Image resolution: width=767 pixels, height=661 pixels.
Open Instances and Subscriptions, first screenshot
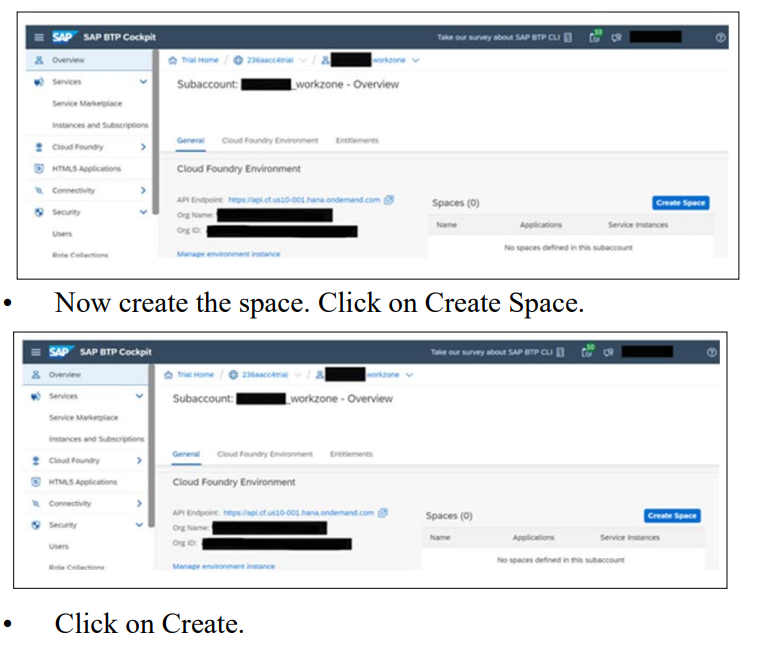(x=100, y=125)
